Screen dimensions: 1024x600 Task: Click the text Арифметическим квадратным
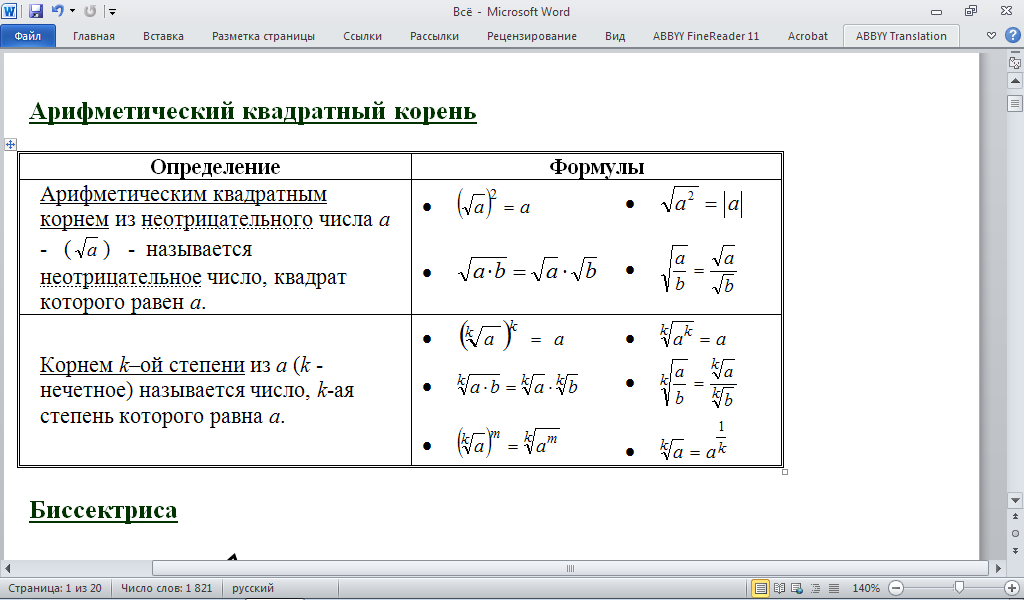[184, 194]
